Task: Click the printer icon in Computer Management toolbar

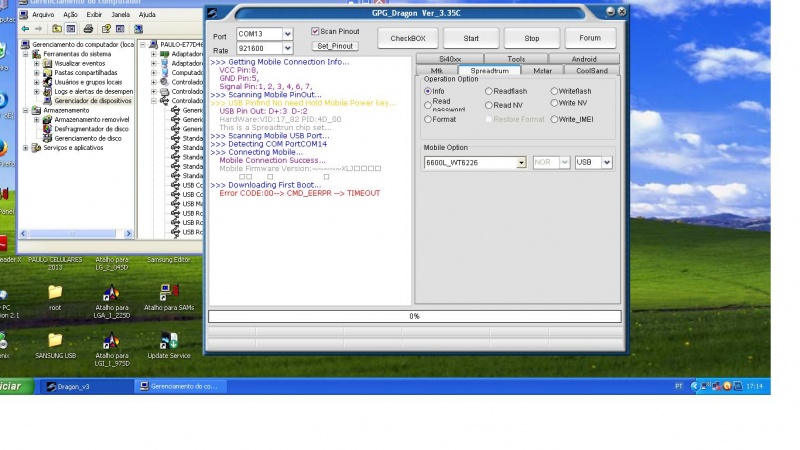Action: click(x=88, y=29)
